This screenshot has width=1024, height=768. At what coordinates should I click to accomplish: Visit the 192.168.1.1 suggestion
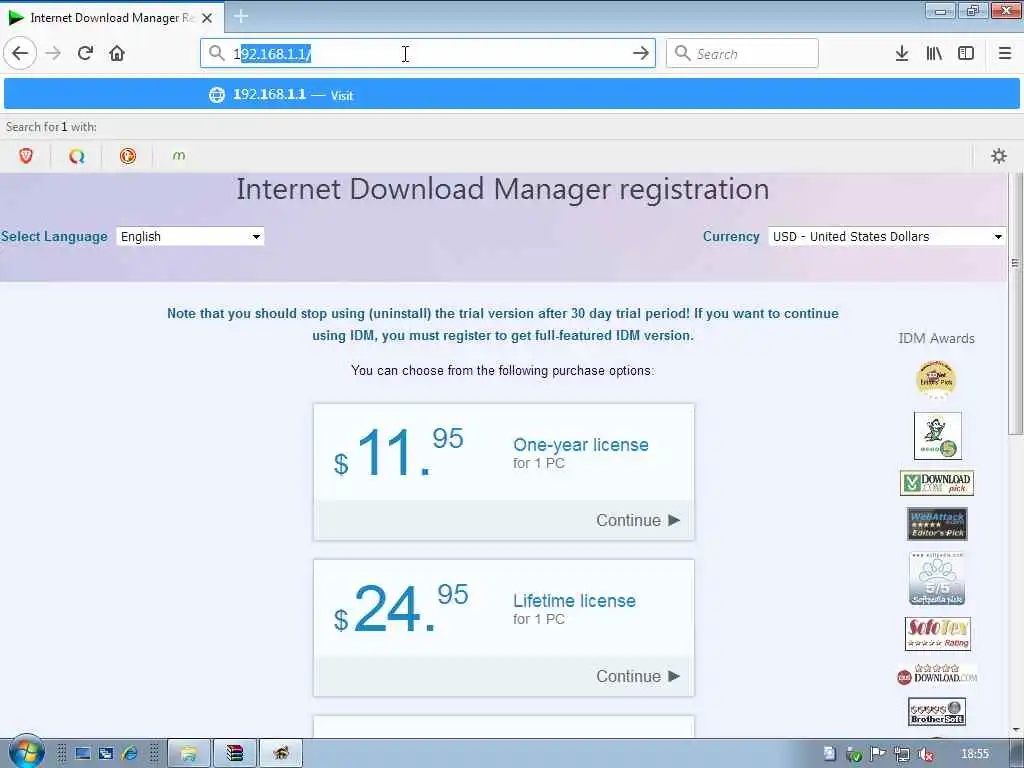coord(511,95)
